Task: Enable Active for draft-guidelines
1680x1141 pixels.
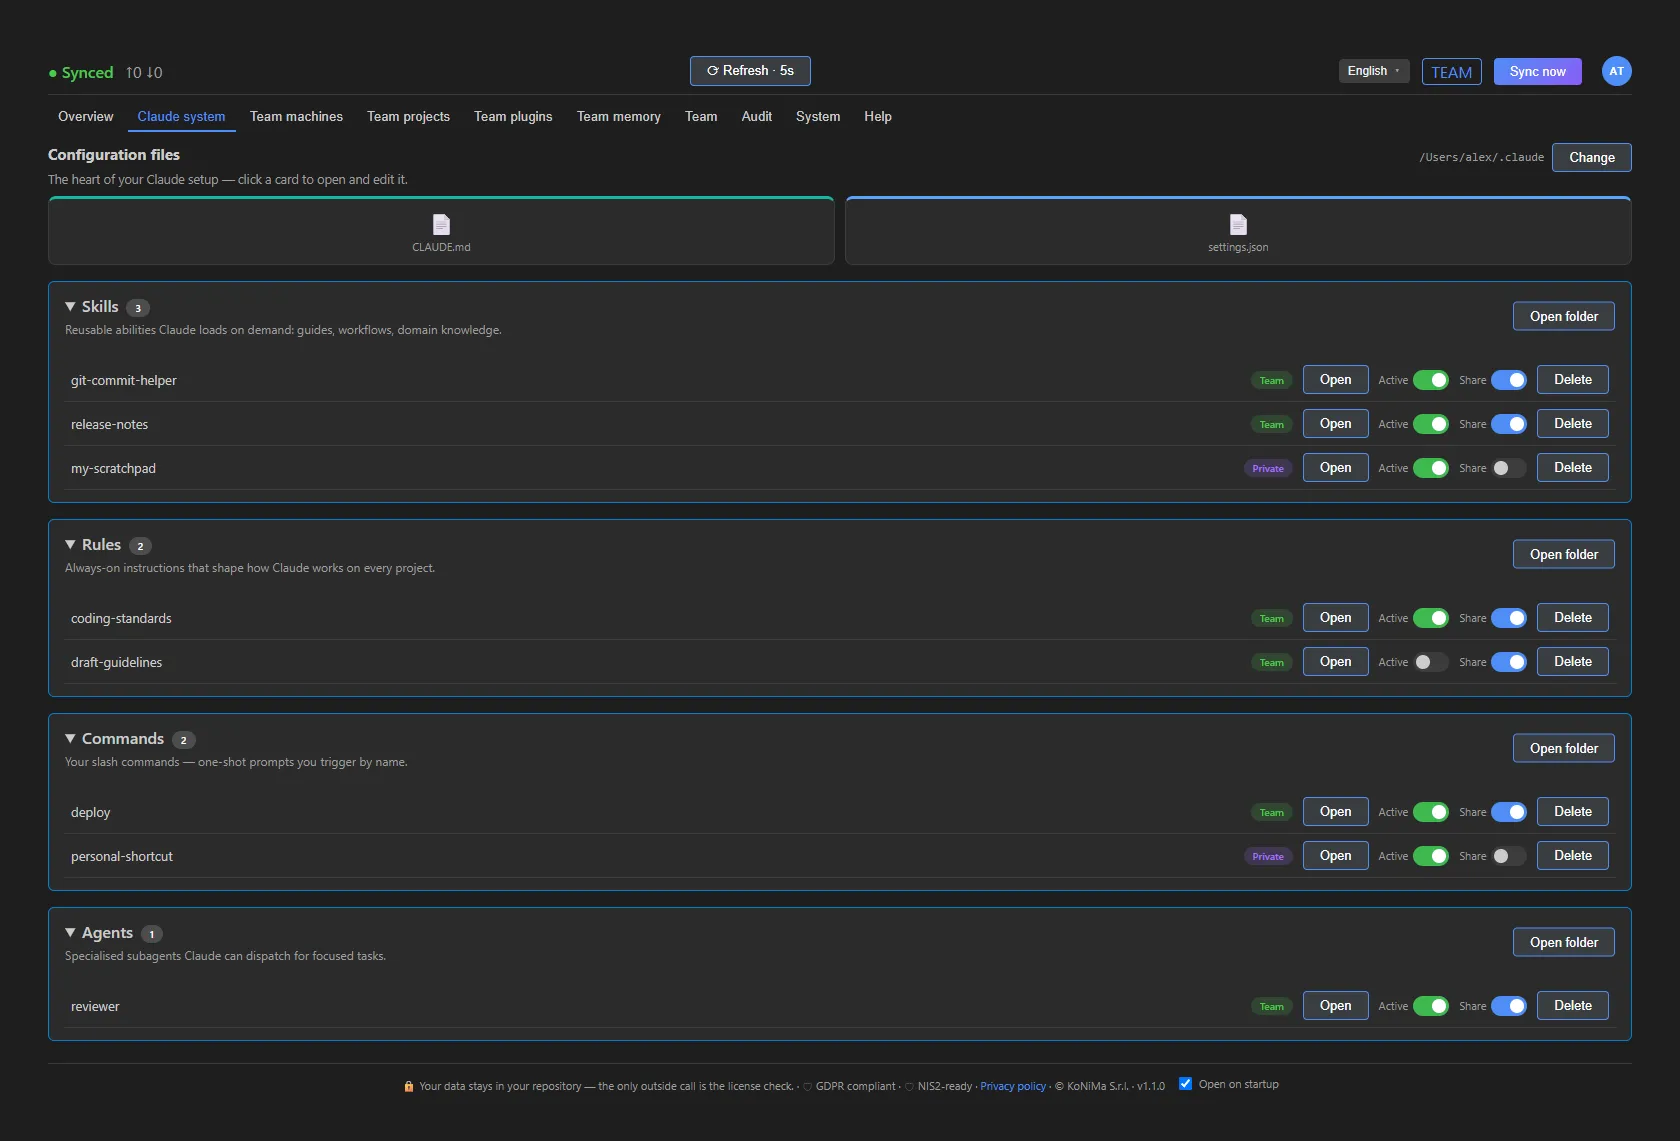Action: [1431, 662]
